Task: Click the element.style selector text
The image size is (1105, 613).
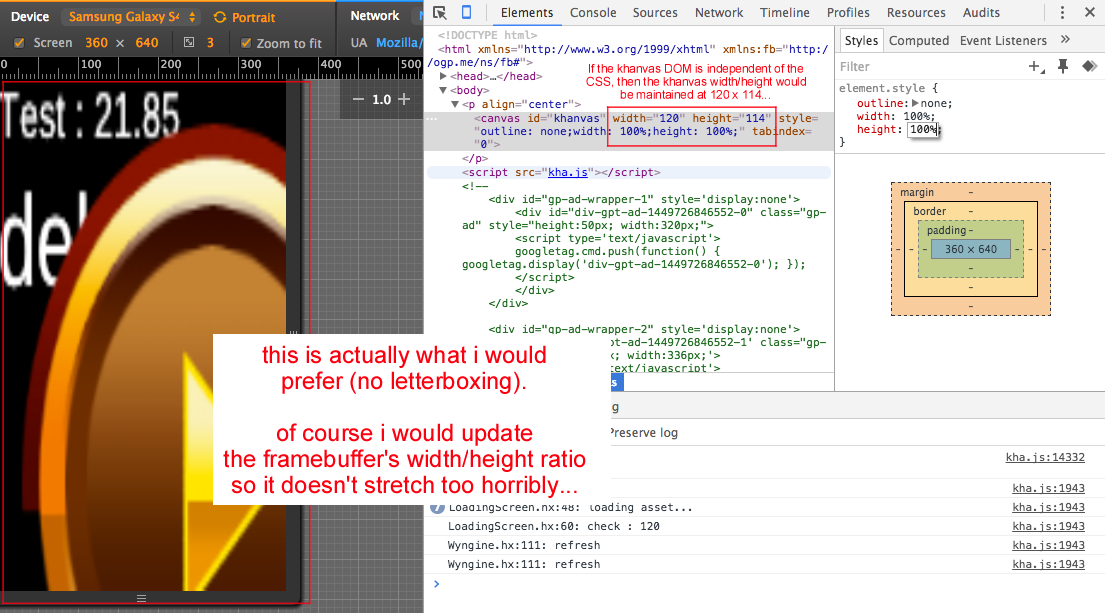Action: pos(882,88)
